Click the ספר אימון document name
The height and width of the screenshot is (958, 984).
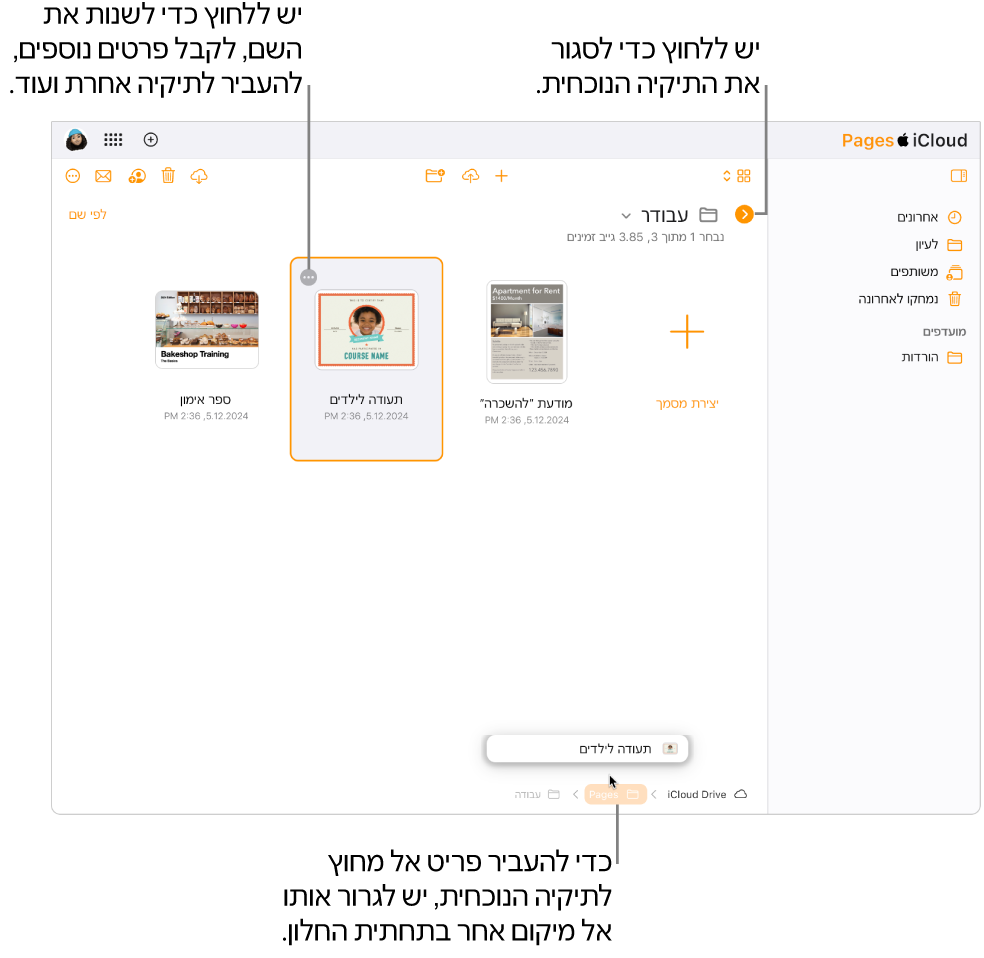pyautogui.click(x=206, y=400)
